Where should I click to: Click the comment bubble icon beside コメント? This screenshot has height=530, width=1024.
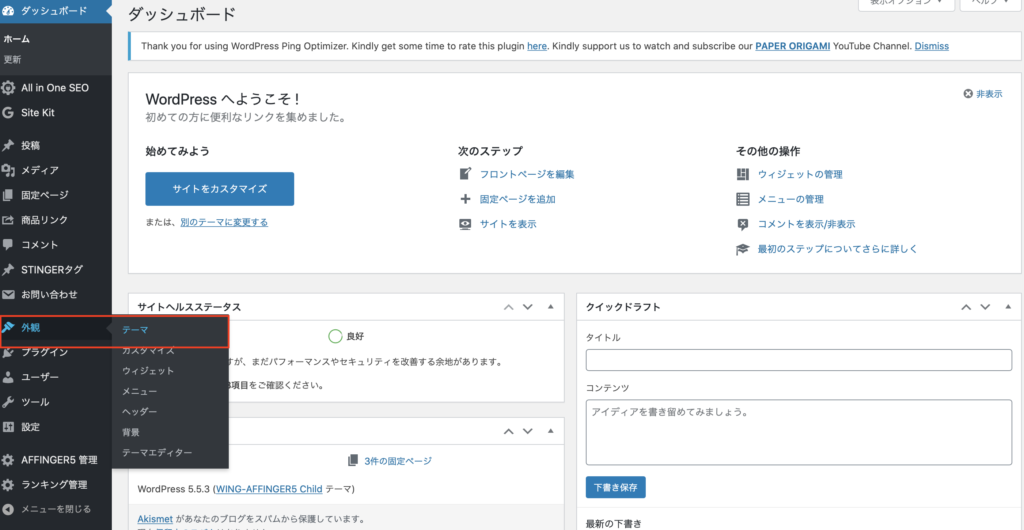click(9, 245)
